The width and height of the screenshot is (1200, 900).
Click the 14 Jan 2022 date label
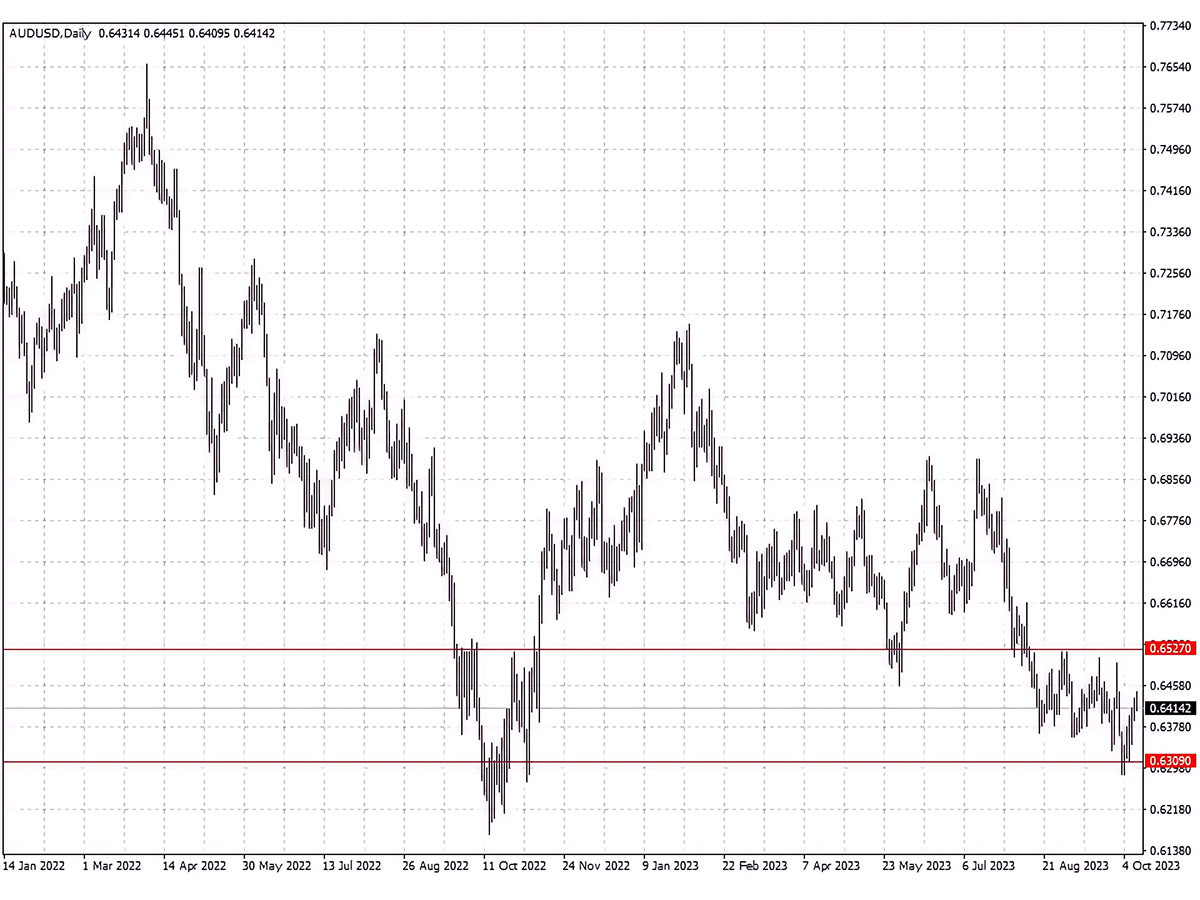[x=36, y=865]
